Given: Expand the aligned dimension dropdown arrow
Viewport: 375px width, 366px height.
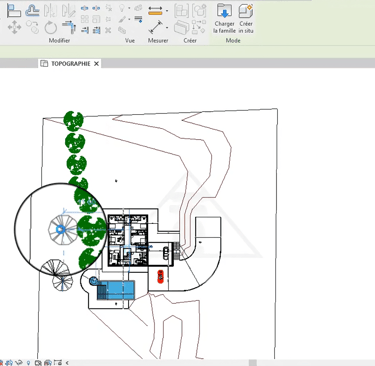Looking at the screenshot, I should pyautogui.click(x=167, y=11).
